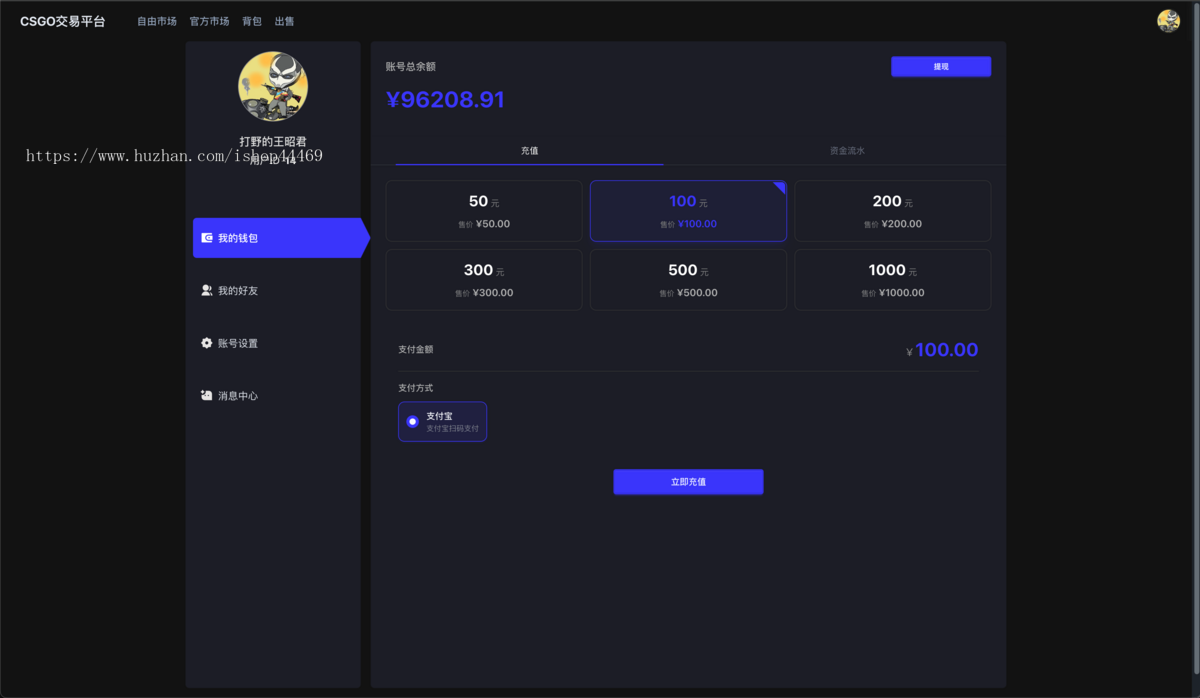
Task: Choose the 50 元 recharge card
Action: (x=484, y=211)
